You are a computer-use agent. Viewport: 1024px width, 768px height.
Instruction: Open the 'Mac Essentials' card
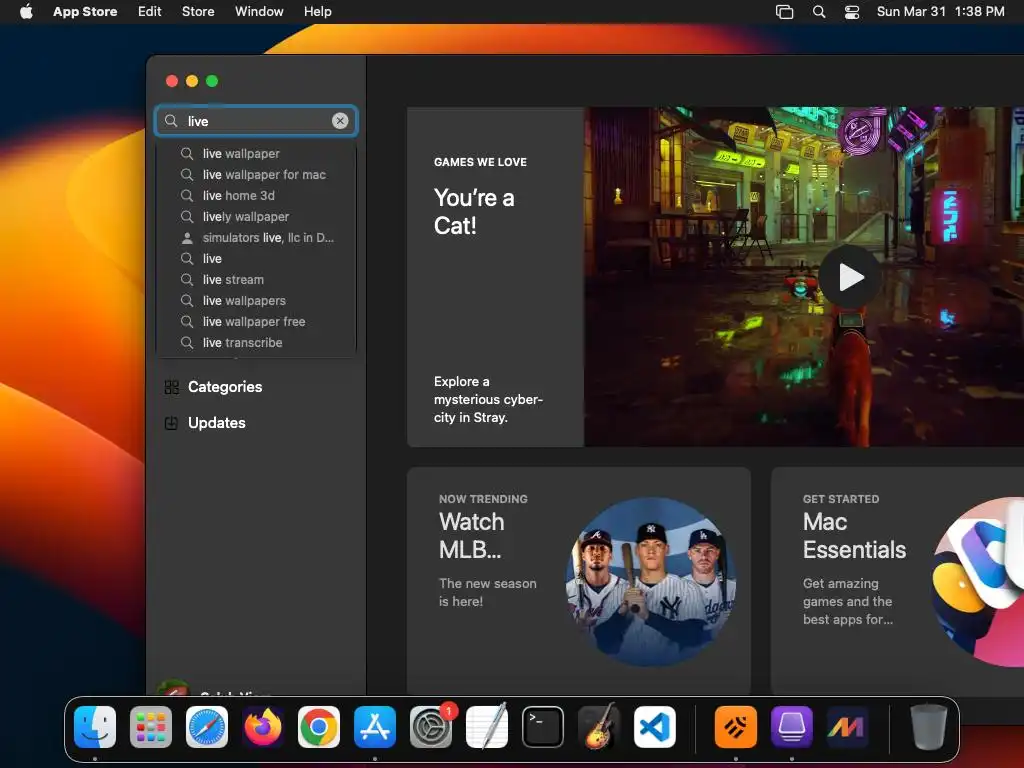[897, 580]
